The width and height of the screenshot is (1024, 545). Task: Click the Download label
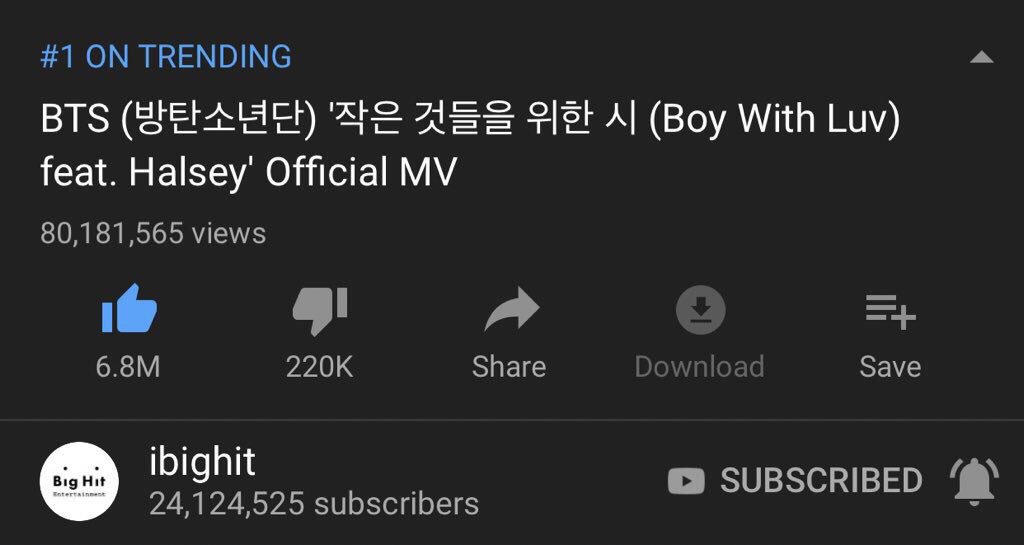point(699,367)
